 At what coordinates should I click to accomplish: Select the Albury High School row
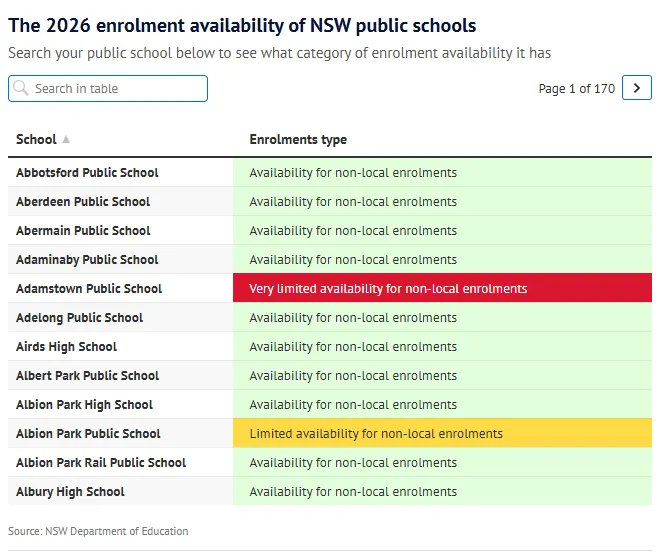pos(70,492)
